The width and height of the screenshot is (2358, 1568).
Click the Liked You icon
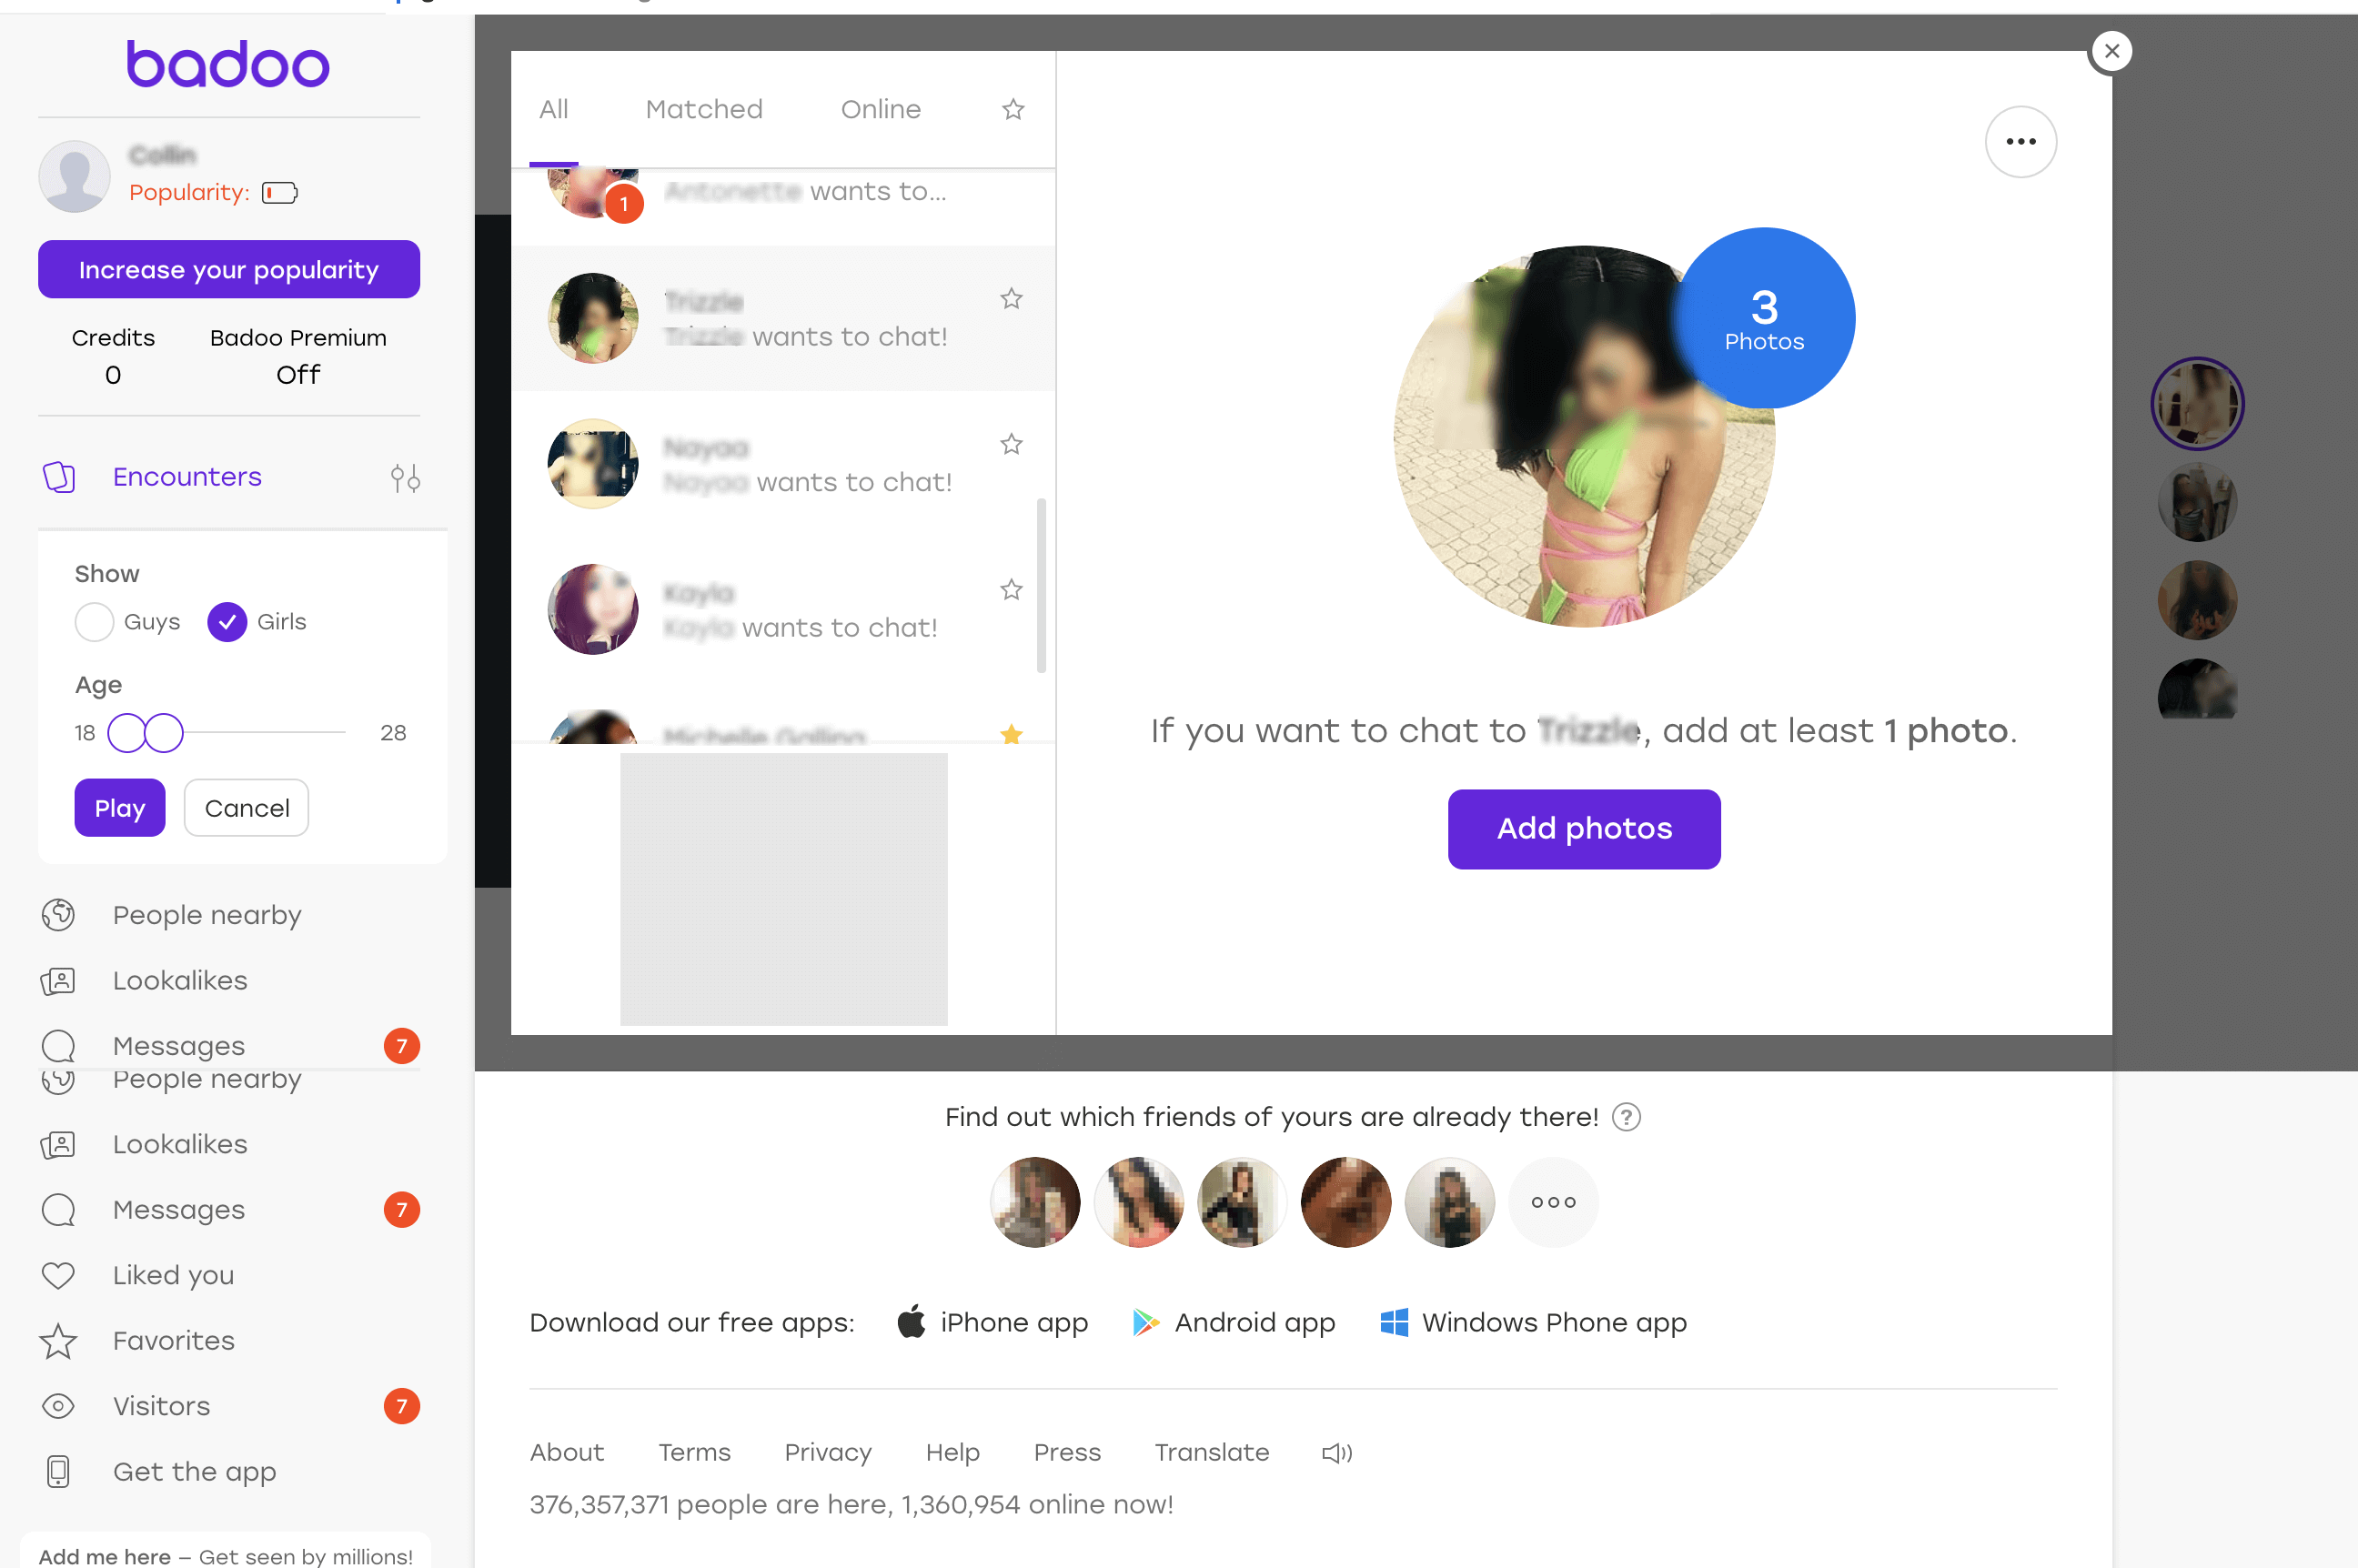tap(58, 1274)
